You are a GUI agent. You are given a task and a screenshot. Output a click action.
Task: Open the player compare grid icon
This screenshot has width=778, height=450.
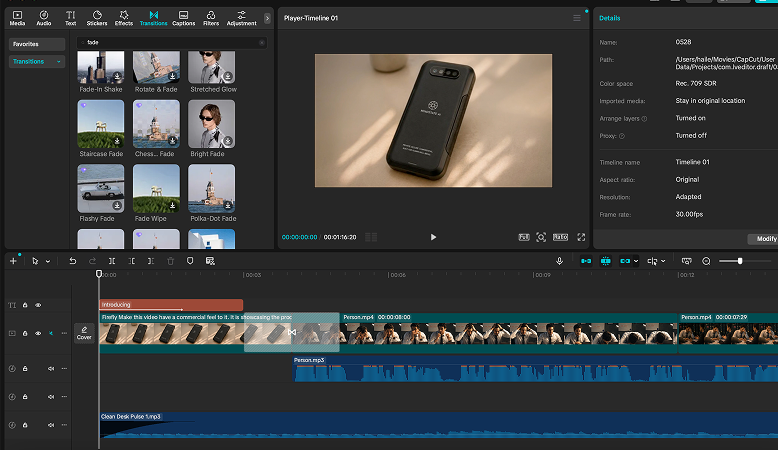coord(371,237)
